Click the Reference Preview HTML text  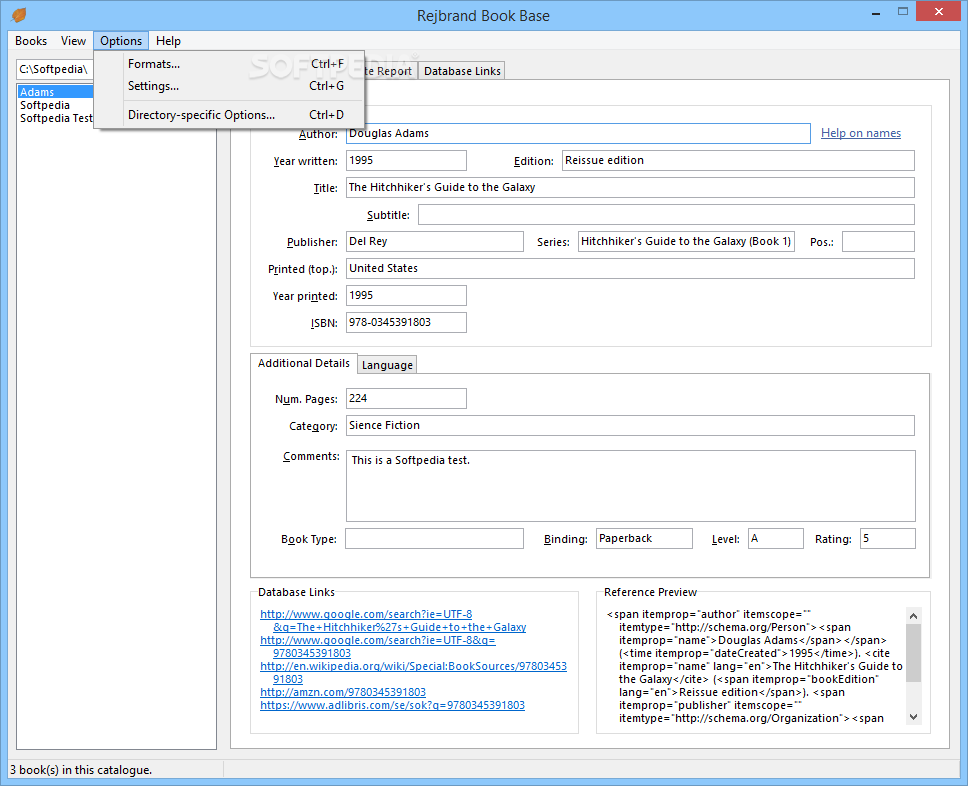pos(754,666)
